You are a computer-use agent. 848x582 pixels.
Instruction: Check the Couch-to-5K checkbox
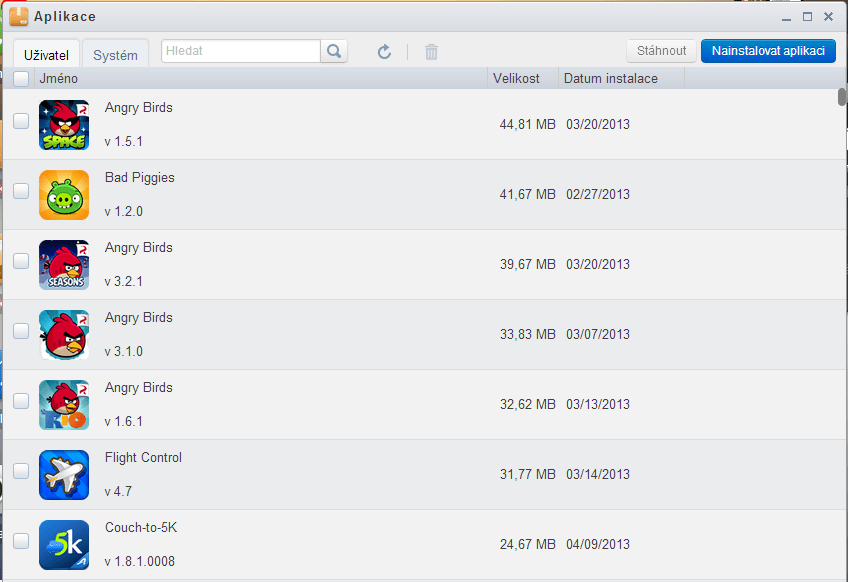point(21,541)
